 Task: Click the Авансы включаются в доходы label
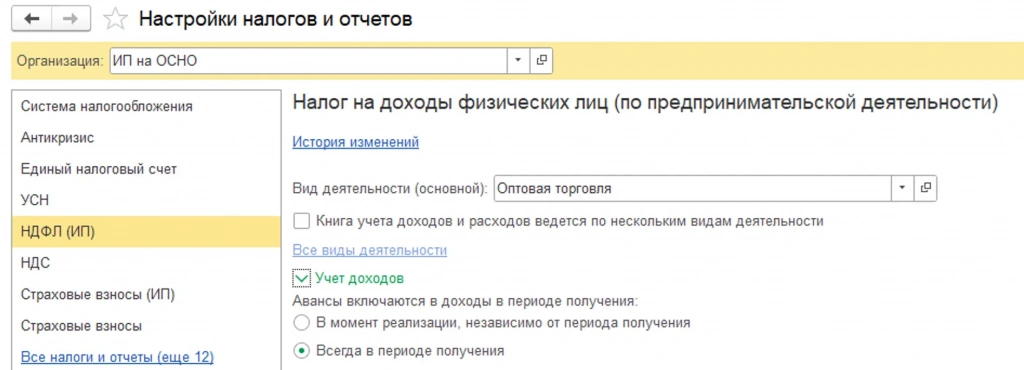(465, 301)
